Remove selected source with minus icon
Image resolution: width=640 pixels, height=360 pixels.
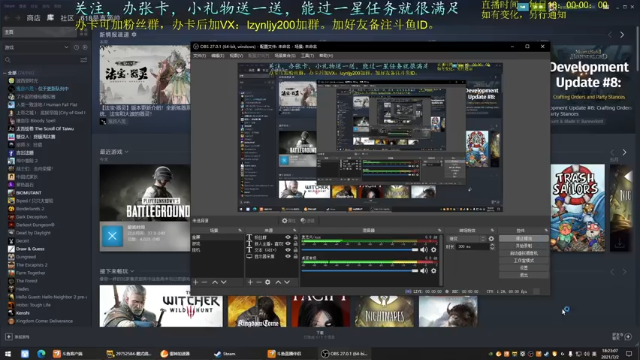click(259, 282)
